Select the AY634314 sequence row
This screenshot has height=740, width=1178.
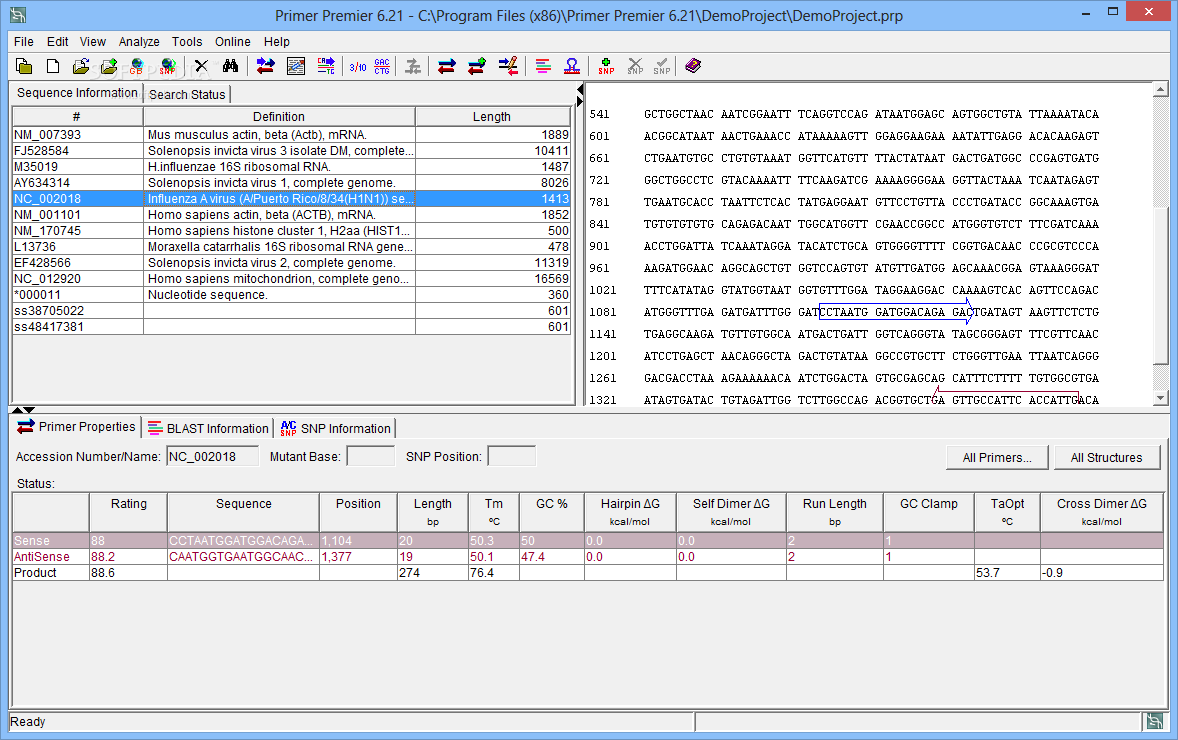(x=291, y=183)
